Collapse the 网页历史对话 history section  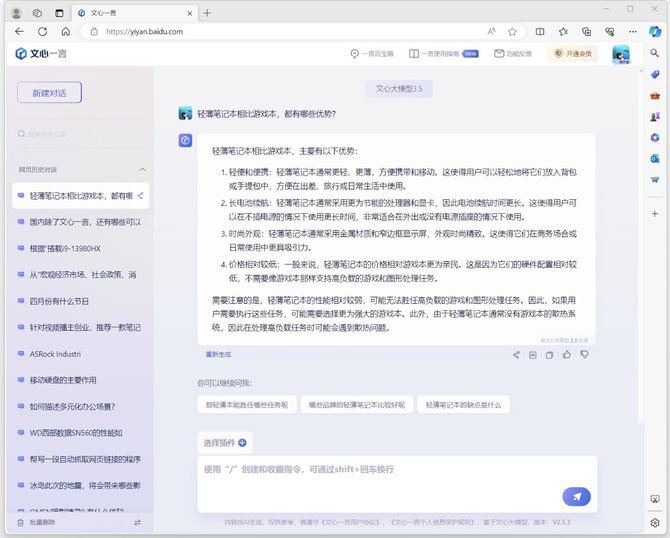(x=142, y=170)
